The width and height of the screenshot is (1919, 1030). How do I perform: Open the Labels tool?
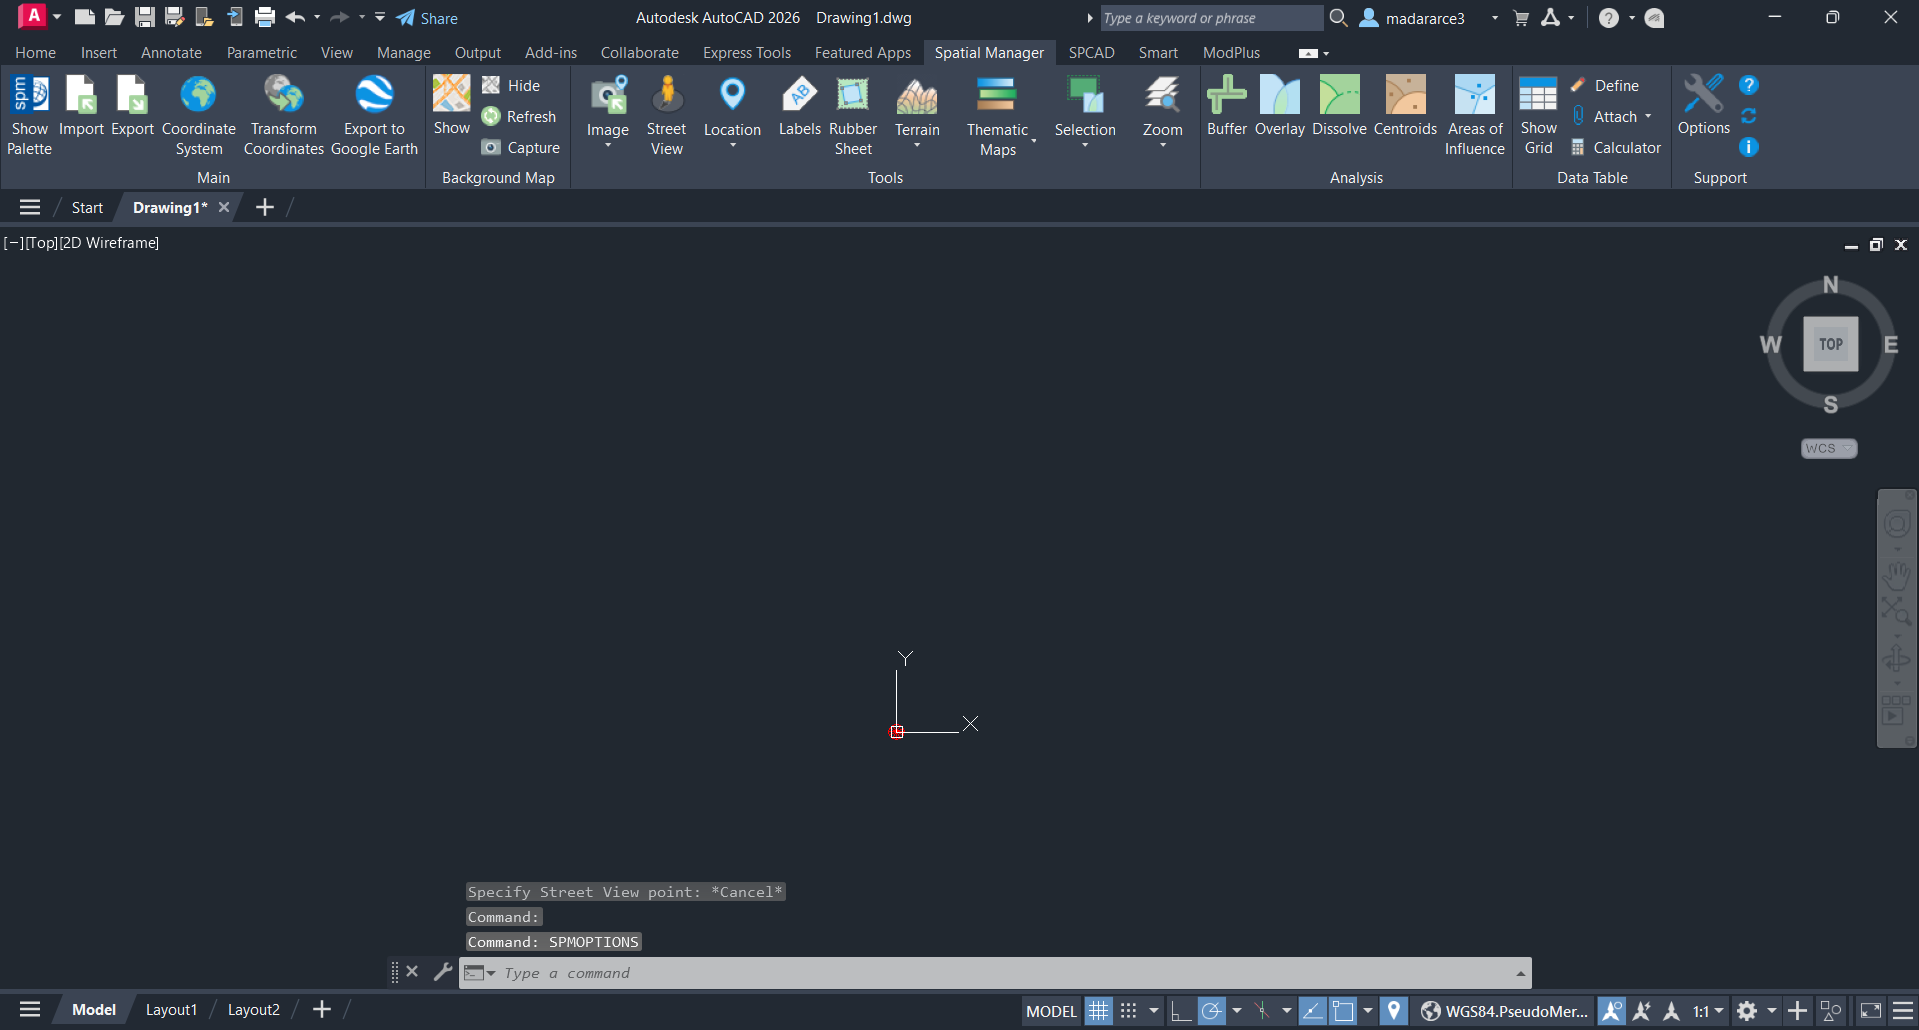(799, 106)
